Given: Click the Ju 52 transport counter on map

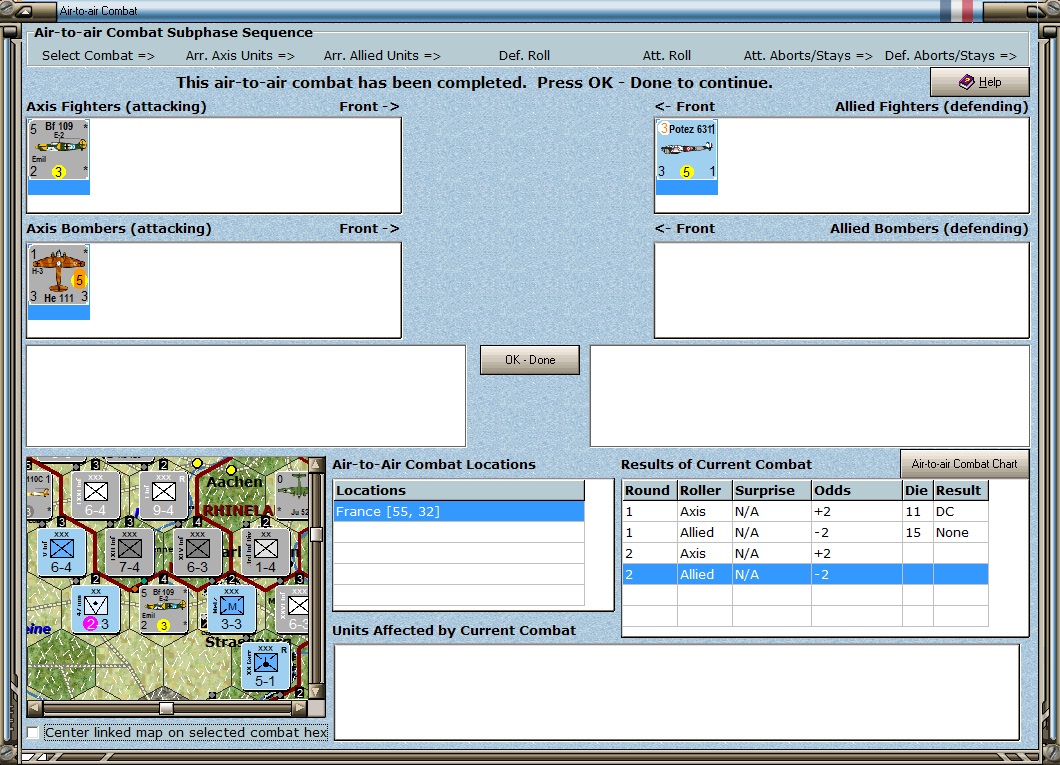Looking at the screenshot, I should tap(292, 495).
